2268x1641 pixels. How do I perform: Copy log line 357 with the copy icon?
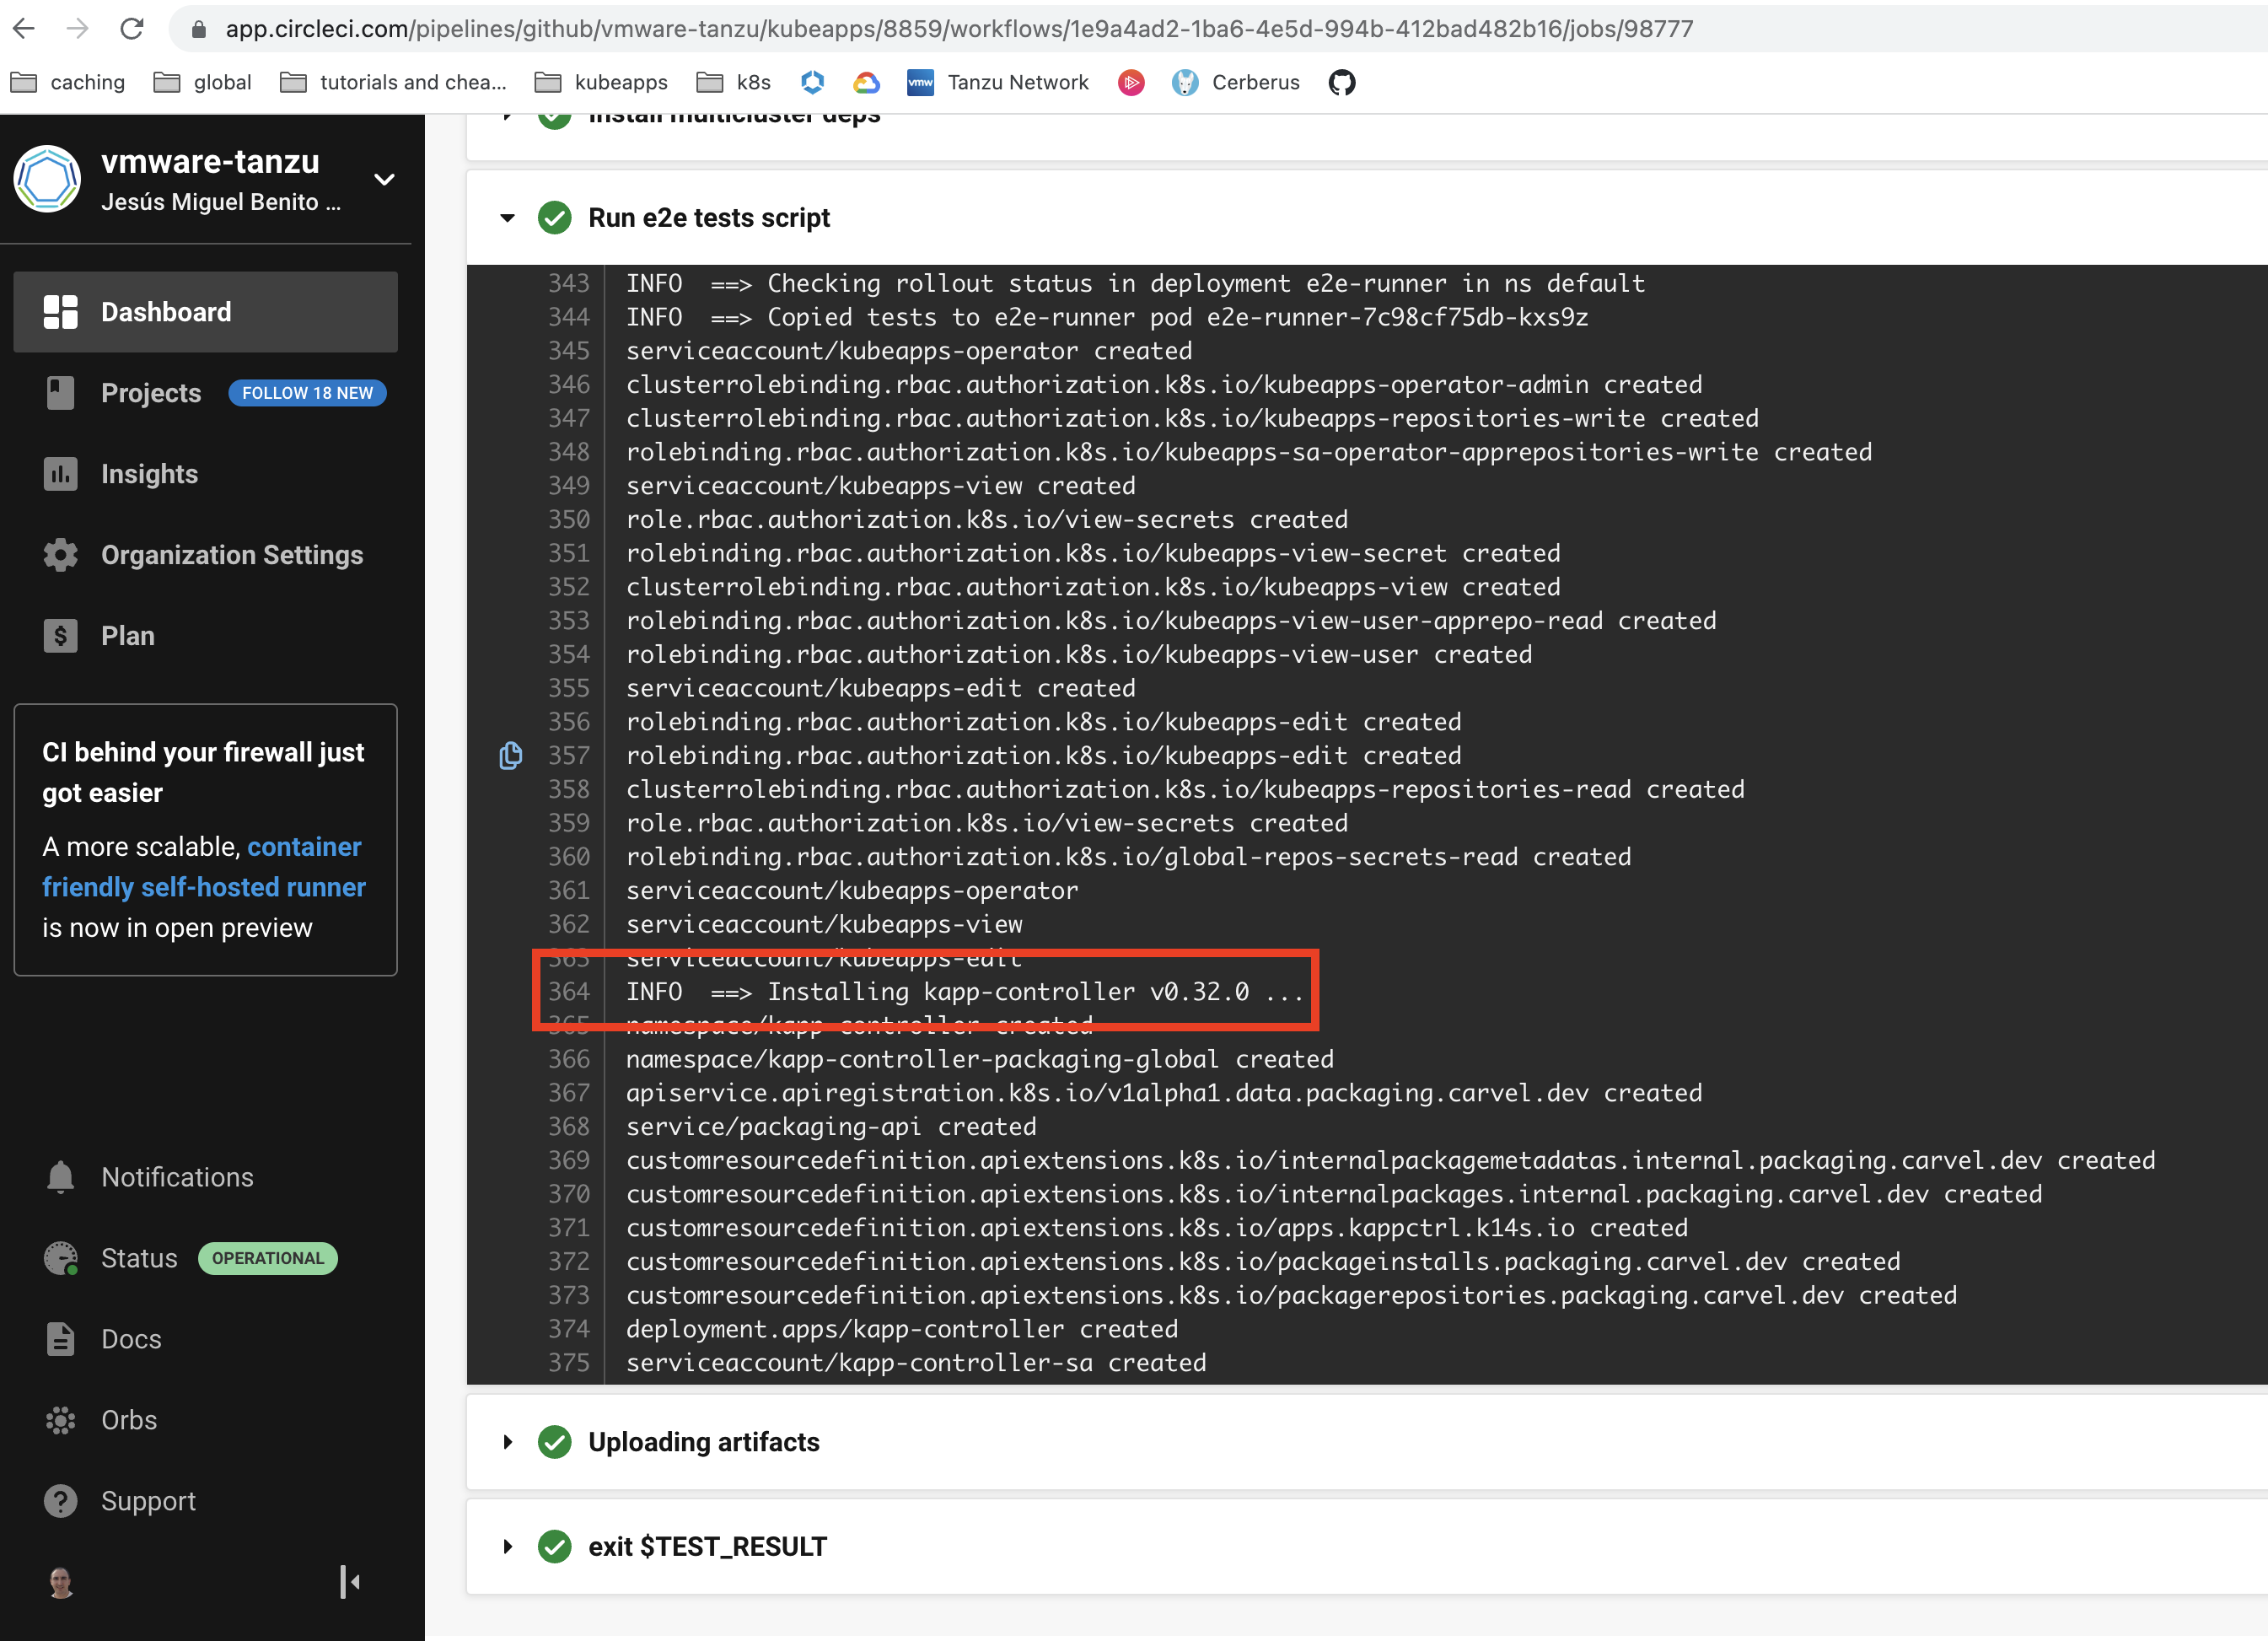[x=511, y=756]
